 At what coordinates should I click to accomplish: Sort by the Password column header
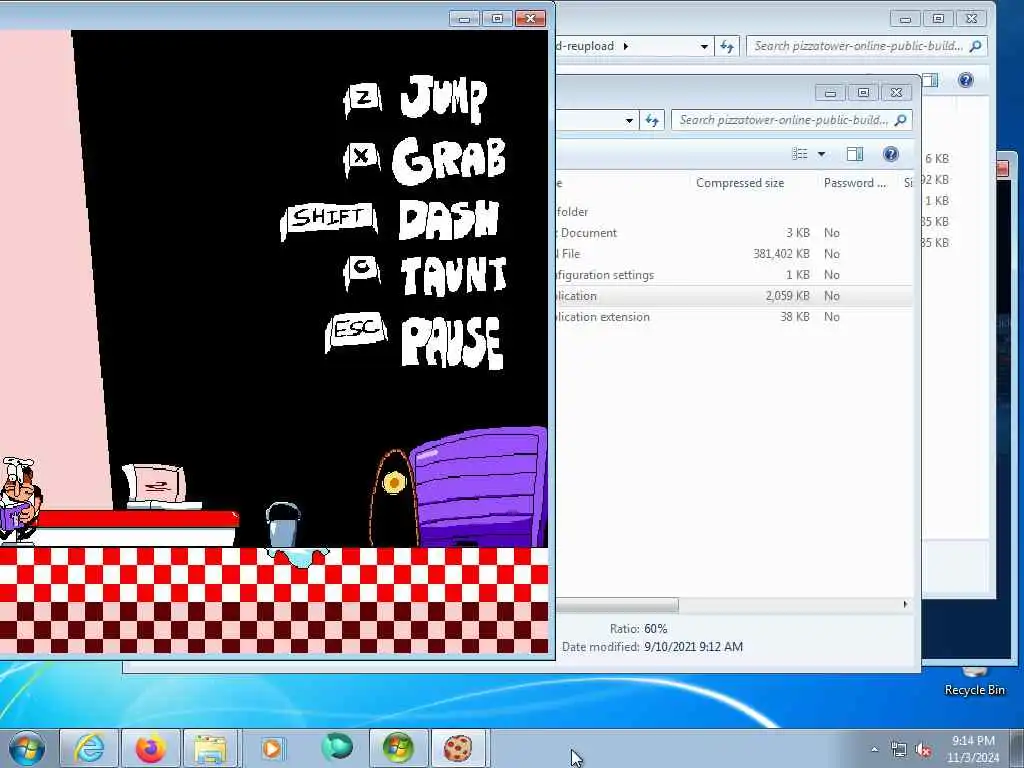(855, 183)
